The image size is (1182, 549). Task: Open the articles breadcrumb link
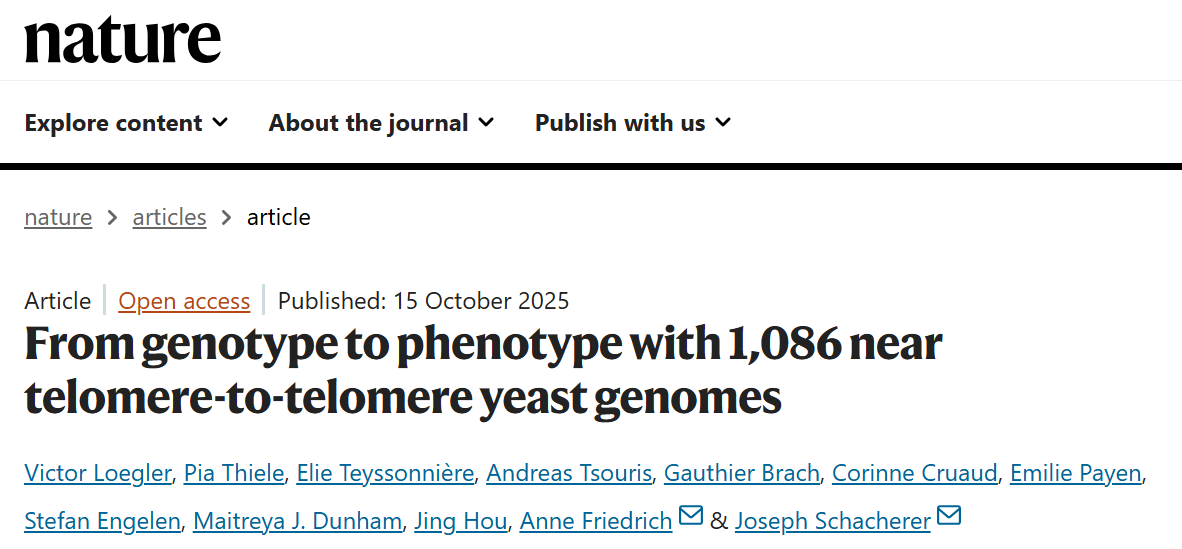coord(169,217)
